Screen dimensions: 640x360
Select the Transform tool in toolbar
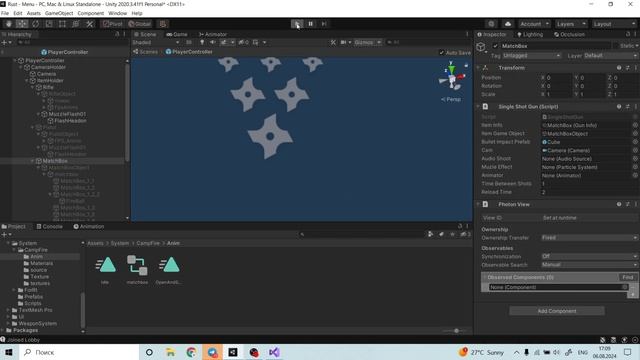(76, 24)
